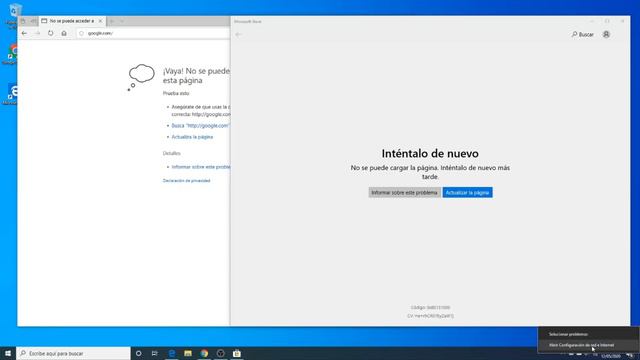Click the tabs you've set aside icon
This screenshot has height=360, width=640.
tap(23, 21)
